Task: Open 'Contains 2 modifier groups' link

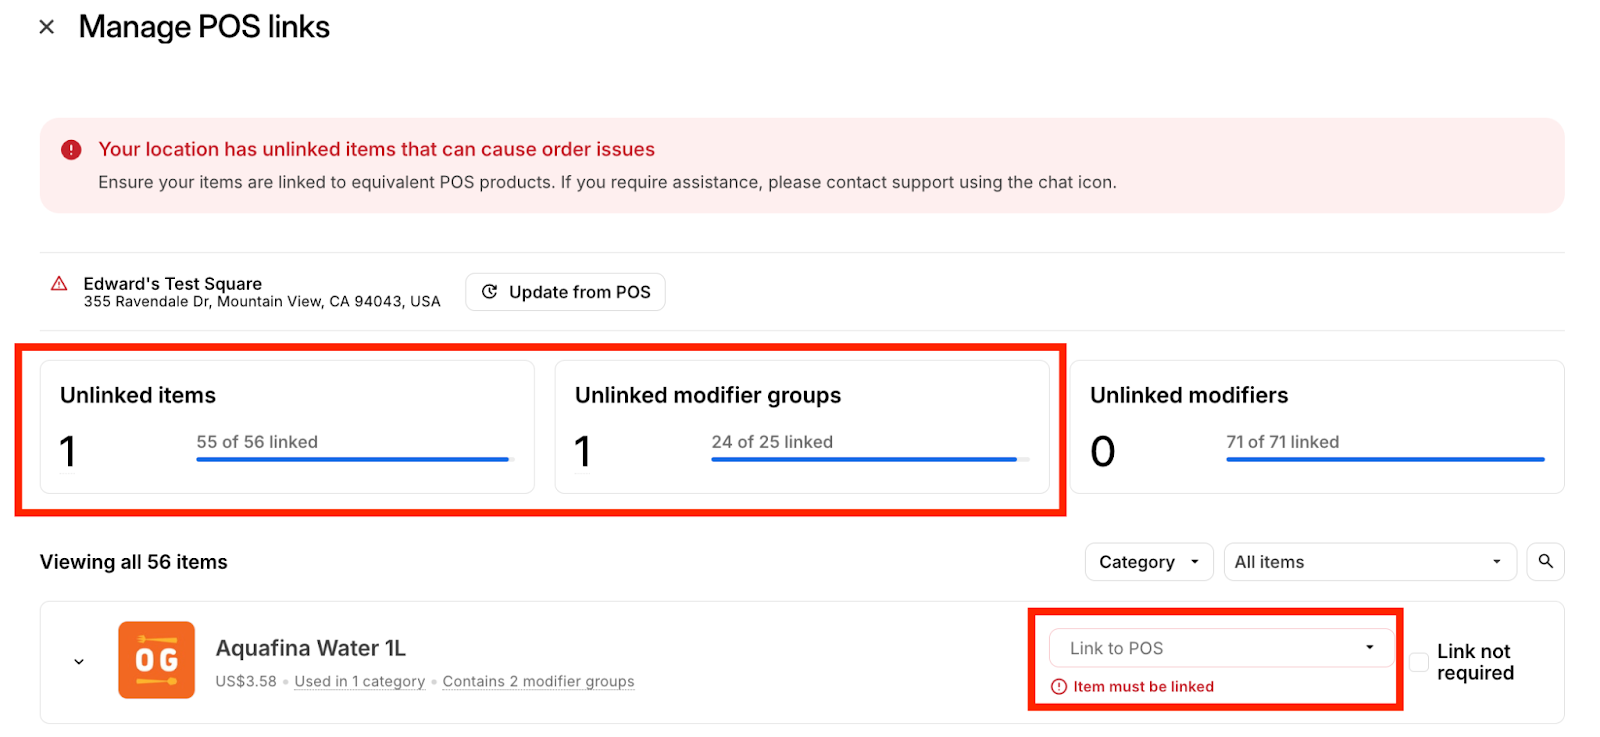Action: click(x=538, y=682)
